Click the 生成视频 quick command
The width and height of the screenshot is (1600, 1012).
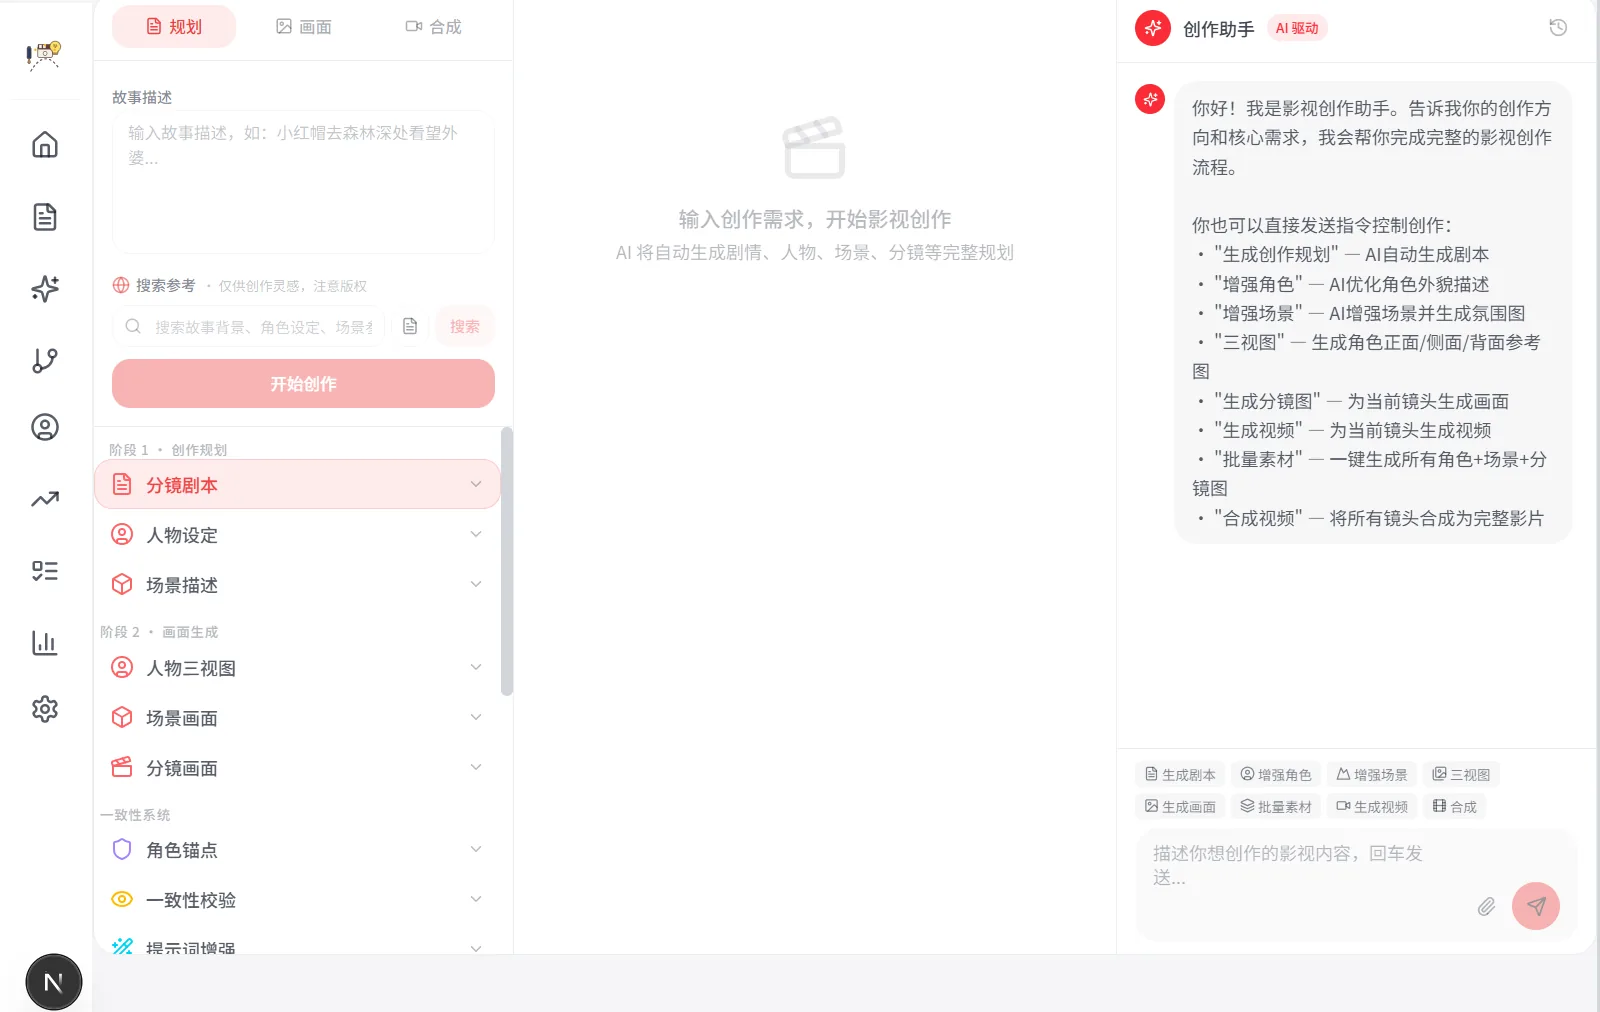point(1372,807)
